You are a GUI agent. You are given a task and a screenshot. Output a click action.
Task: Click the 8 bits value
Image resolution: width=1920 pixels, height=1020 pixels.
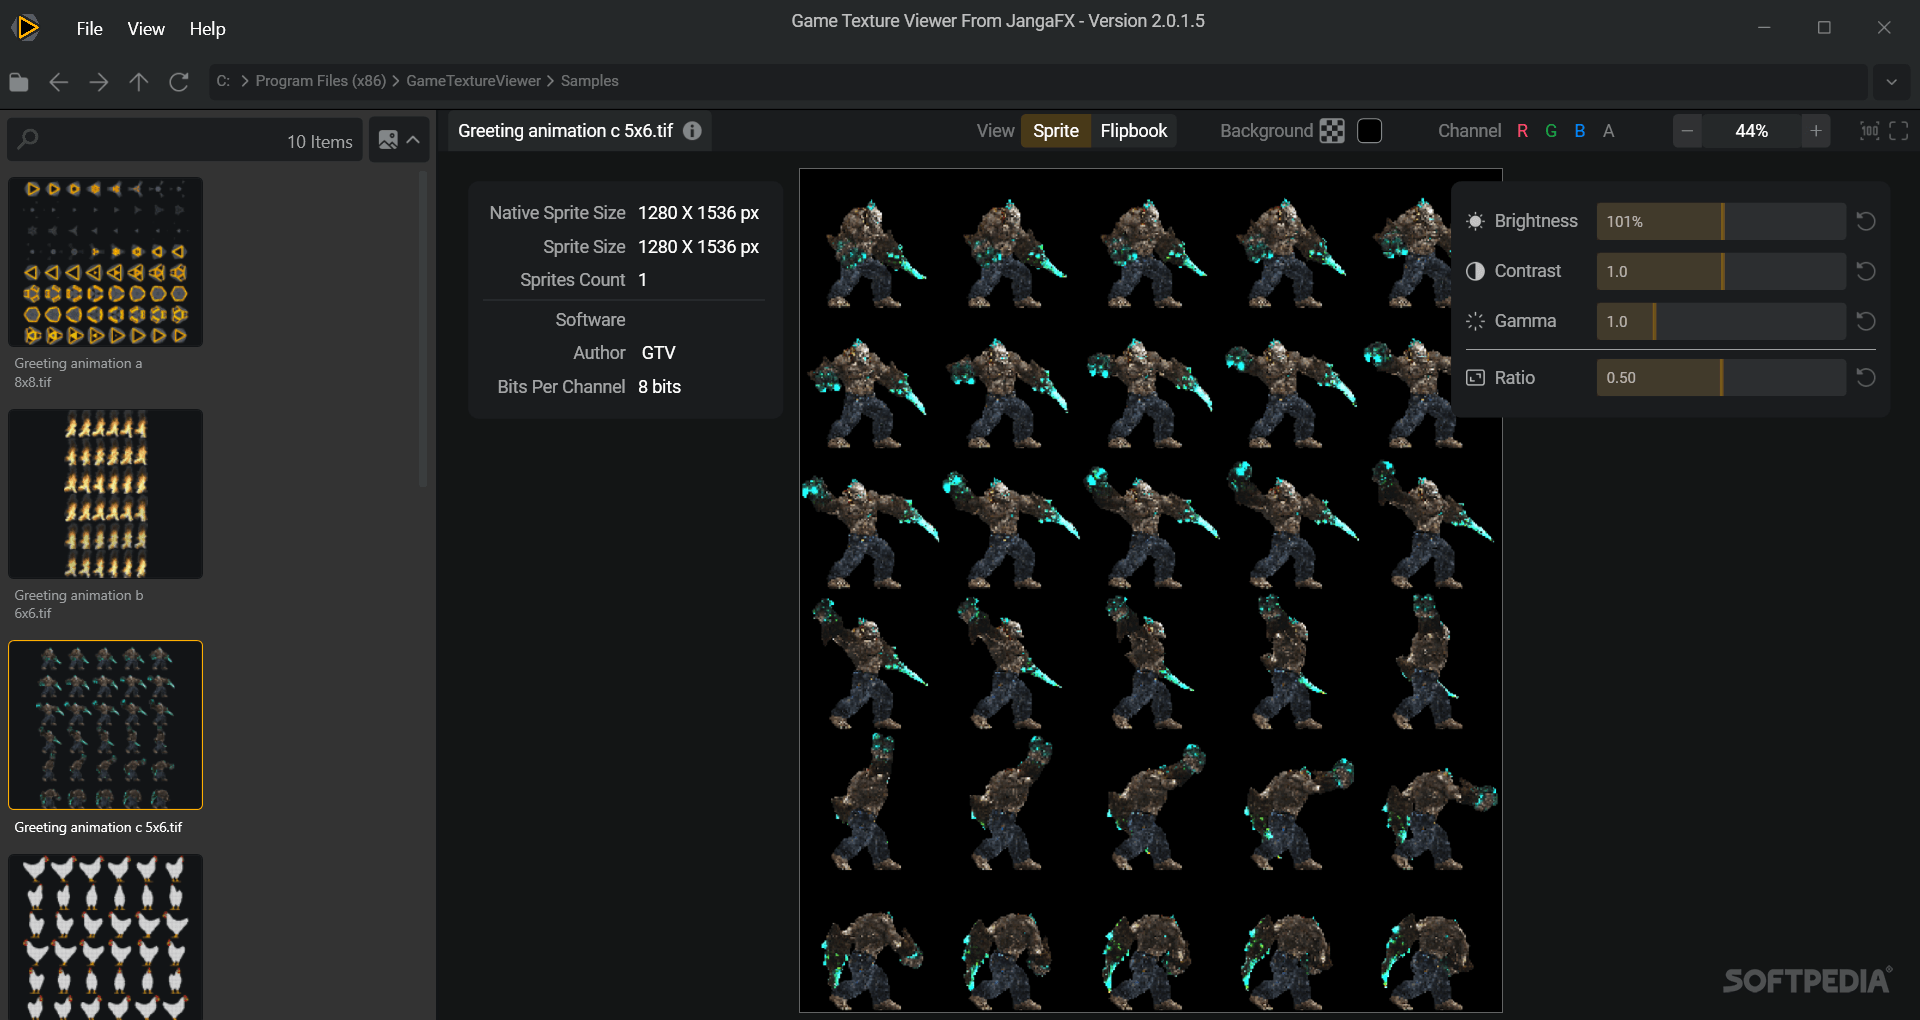click(659, 387)
